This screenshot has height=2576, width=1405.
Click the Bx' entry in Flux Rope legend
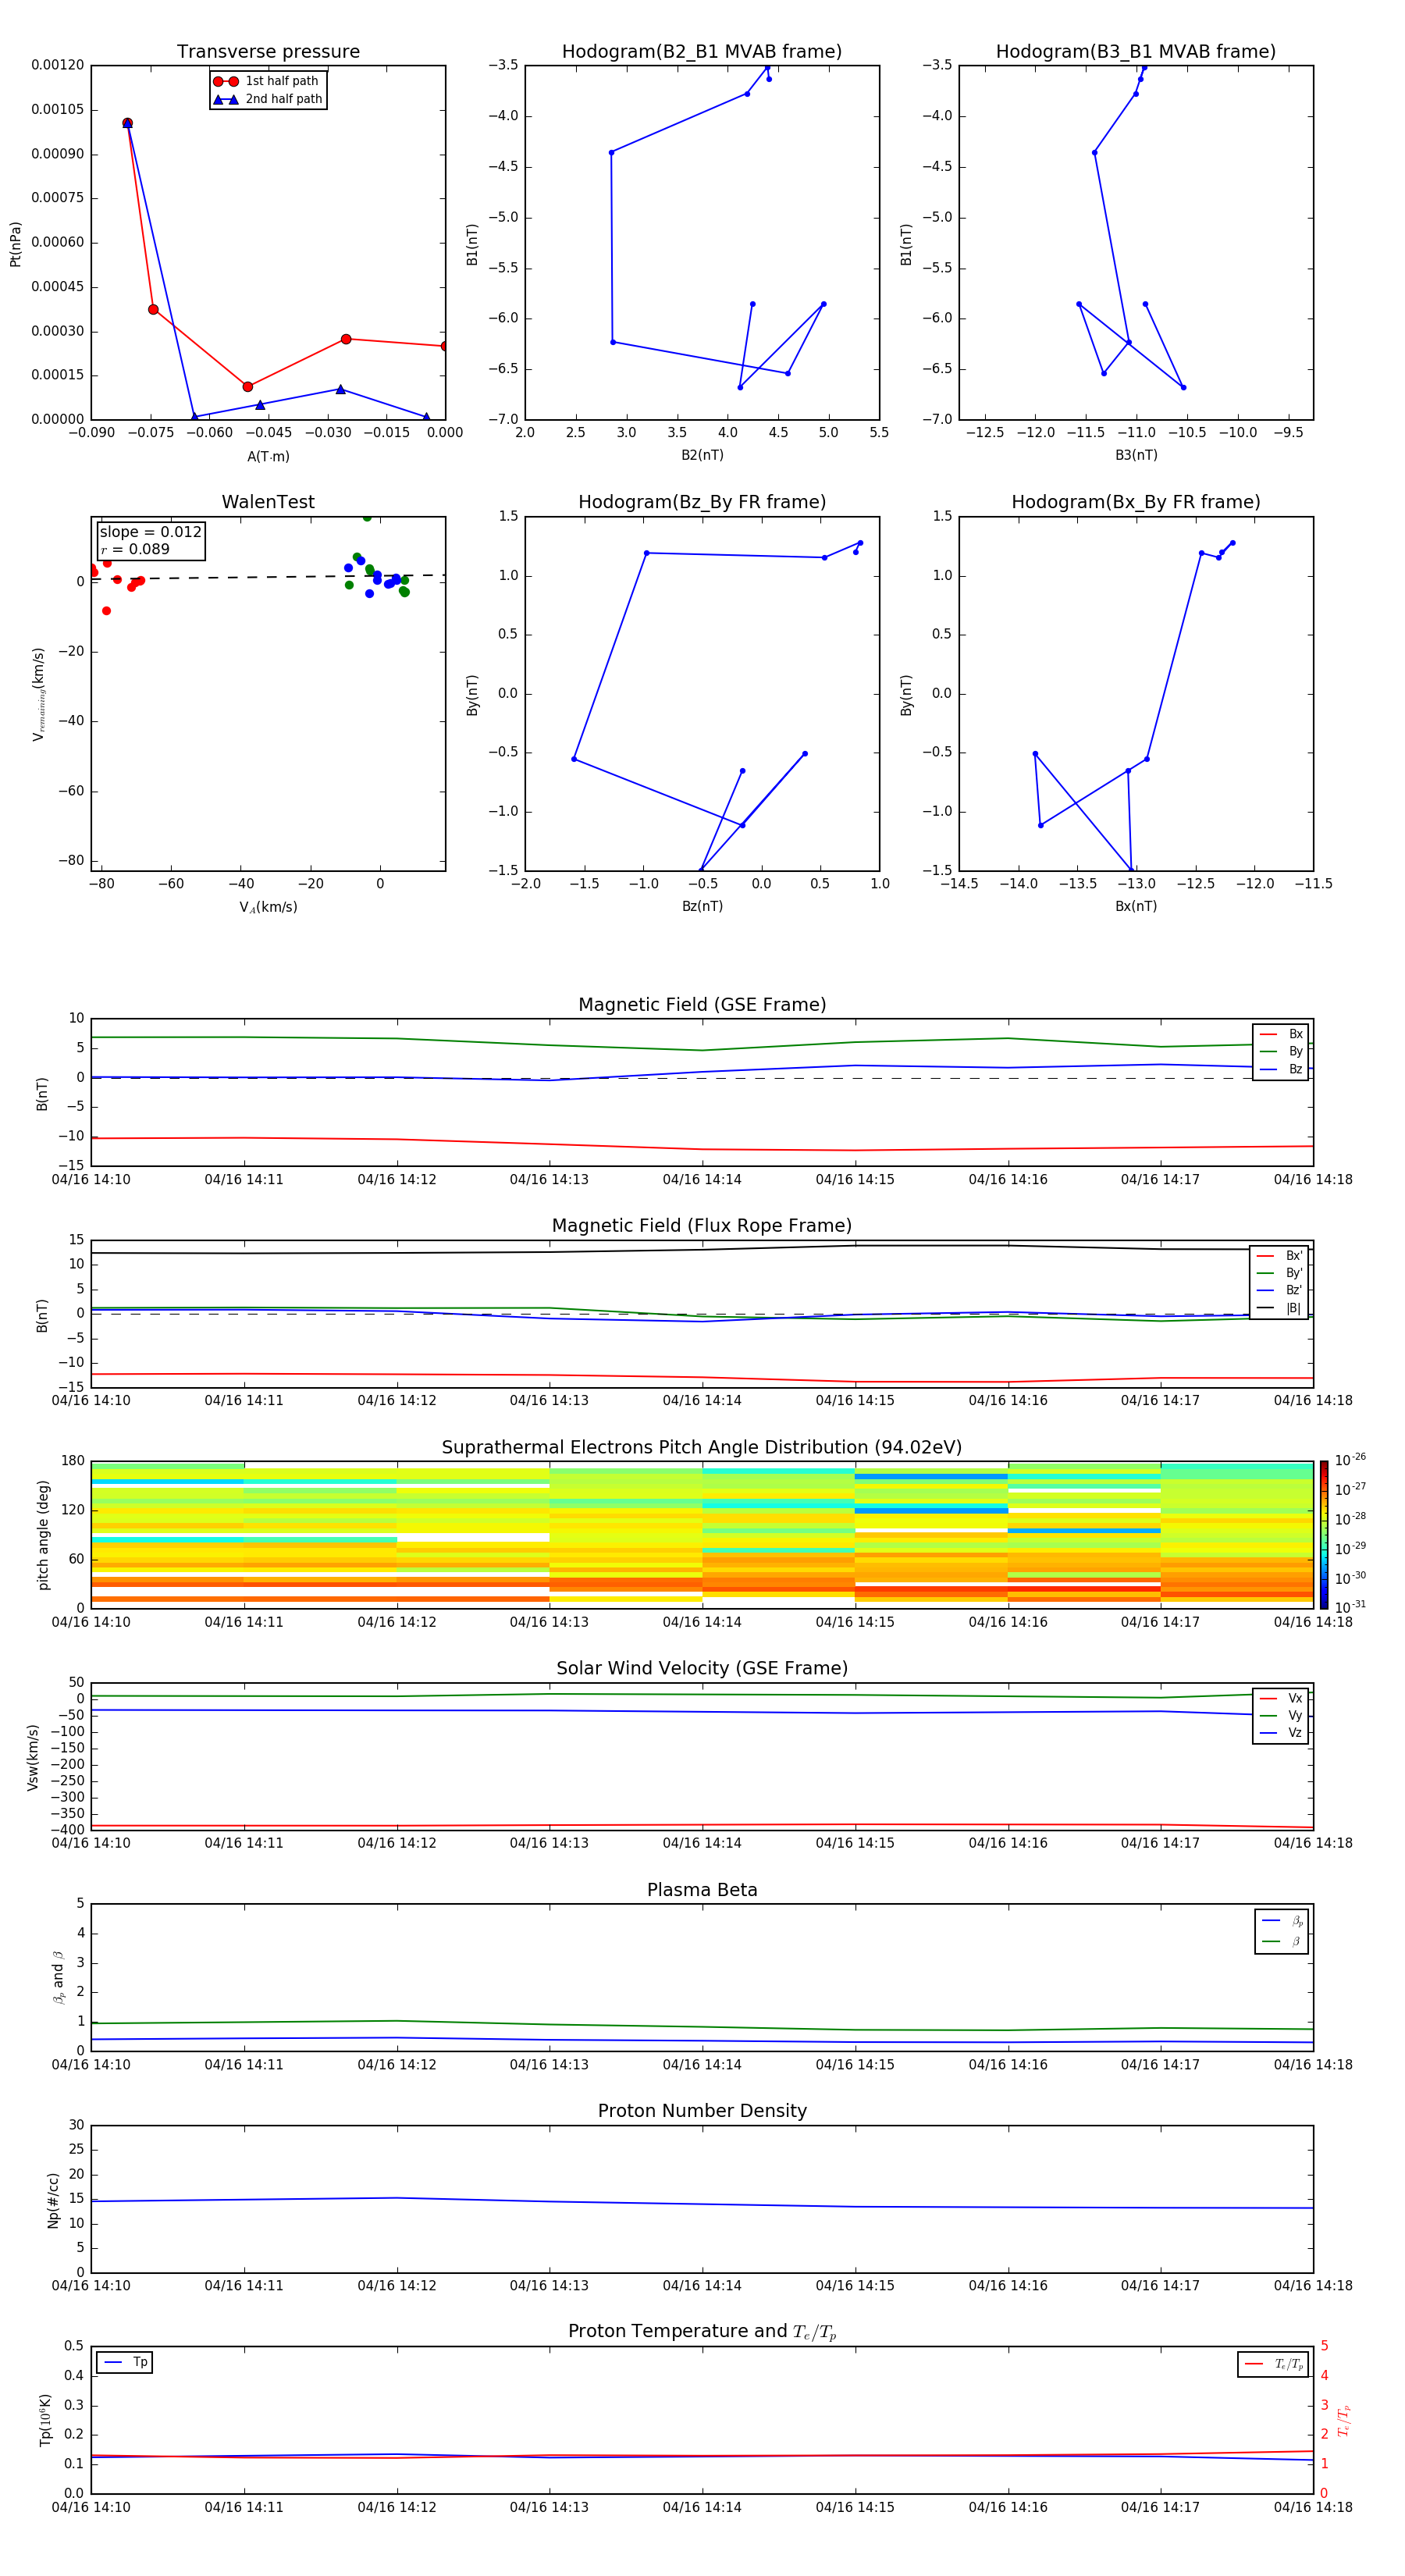click(1279, 1256)
